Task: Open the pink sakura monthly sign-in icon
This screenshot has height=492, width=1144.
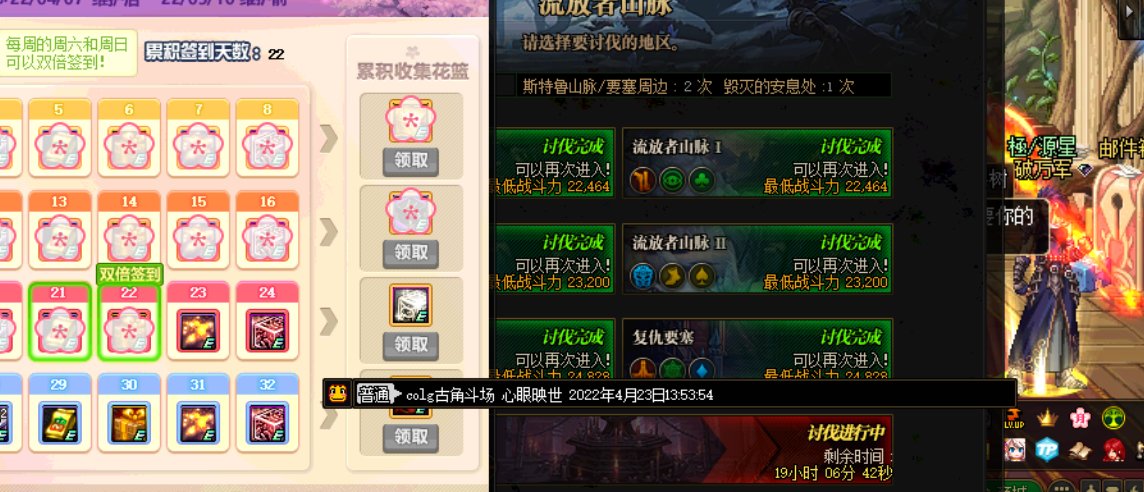Action: click(x=1080, y=418)
